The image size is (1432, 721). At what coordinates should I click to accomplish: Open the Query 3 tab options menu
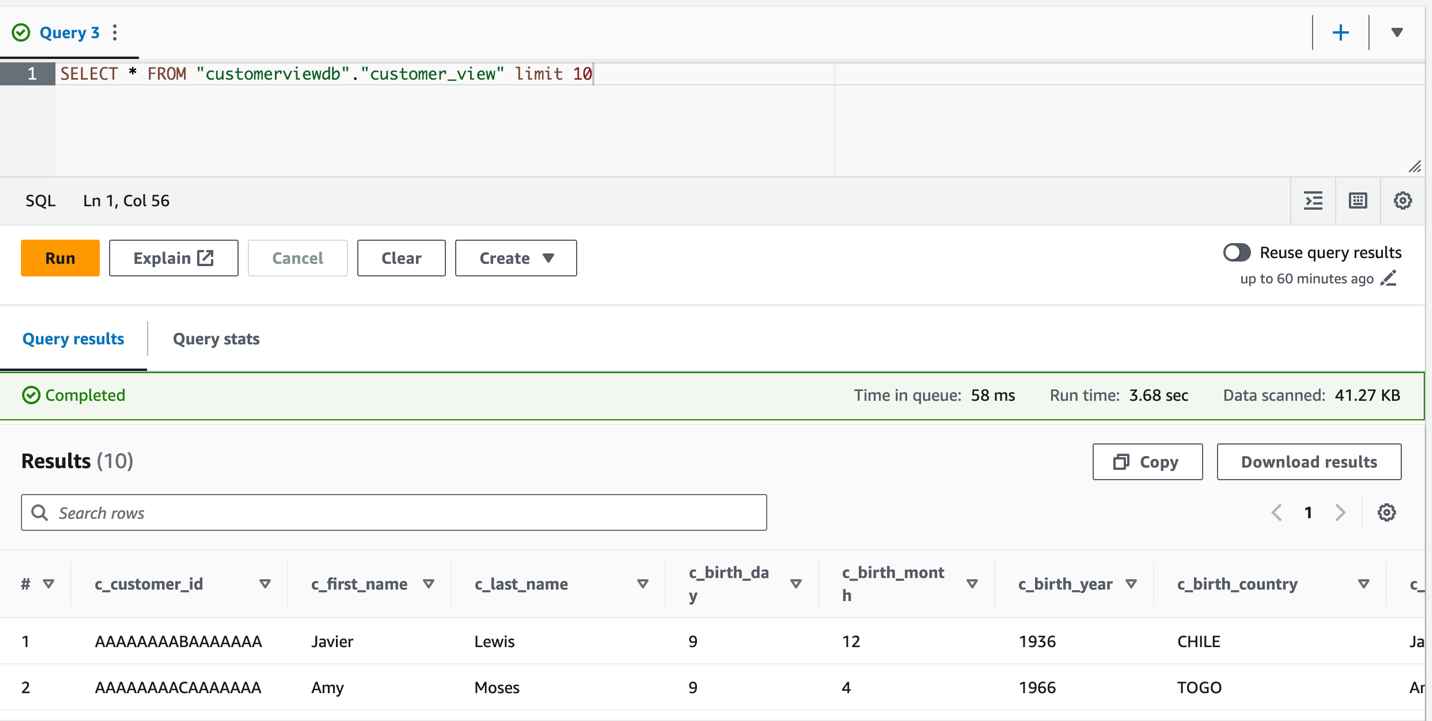115,33
